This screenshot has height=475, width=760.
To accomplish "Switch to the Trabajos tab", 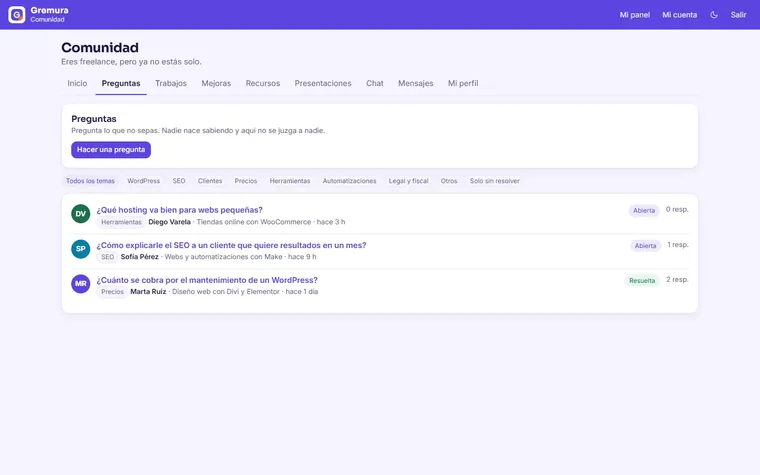I will click(171, 83).
